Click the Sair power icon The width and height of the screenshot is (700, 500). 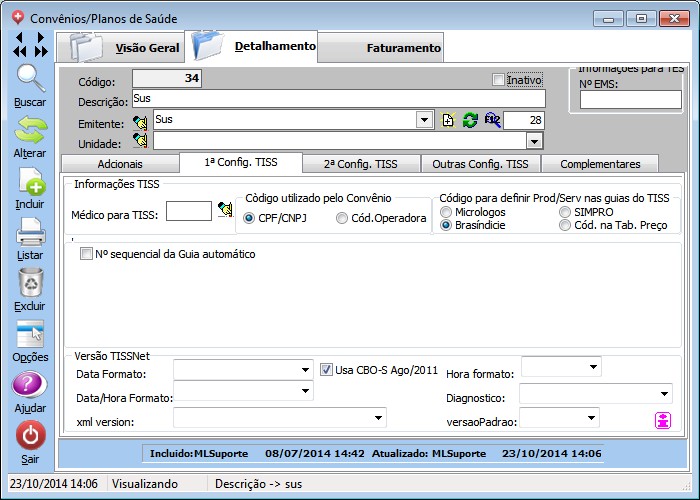pos(30,437)
